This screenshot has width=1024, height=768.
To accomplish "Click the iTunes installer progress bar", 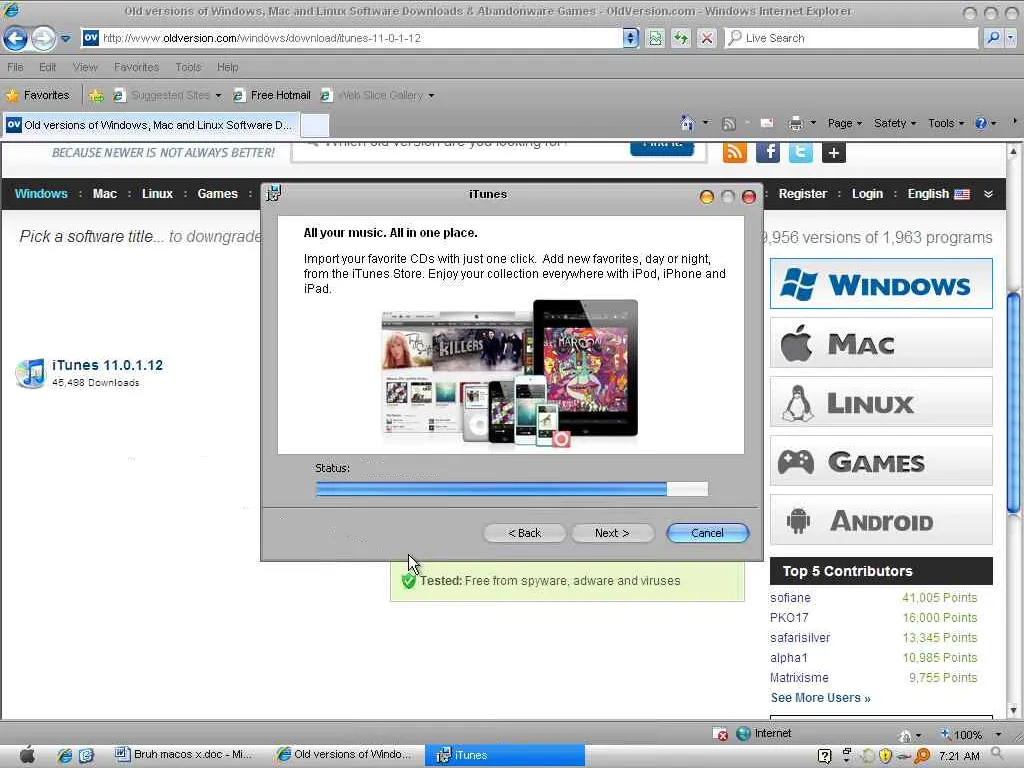I will pyautogui.click(x=511, y=489).
